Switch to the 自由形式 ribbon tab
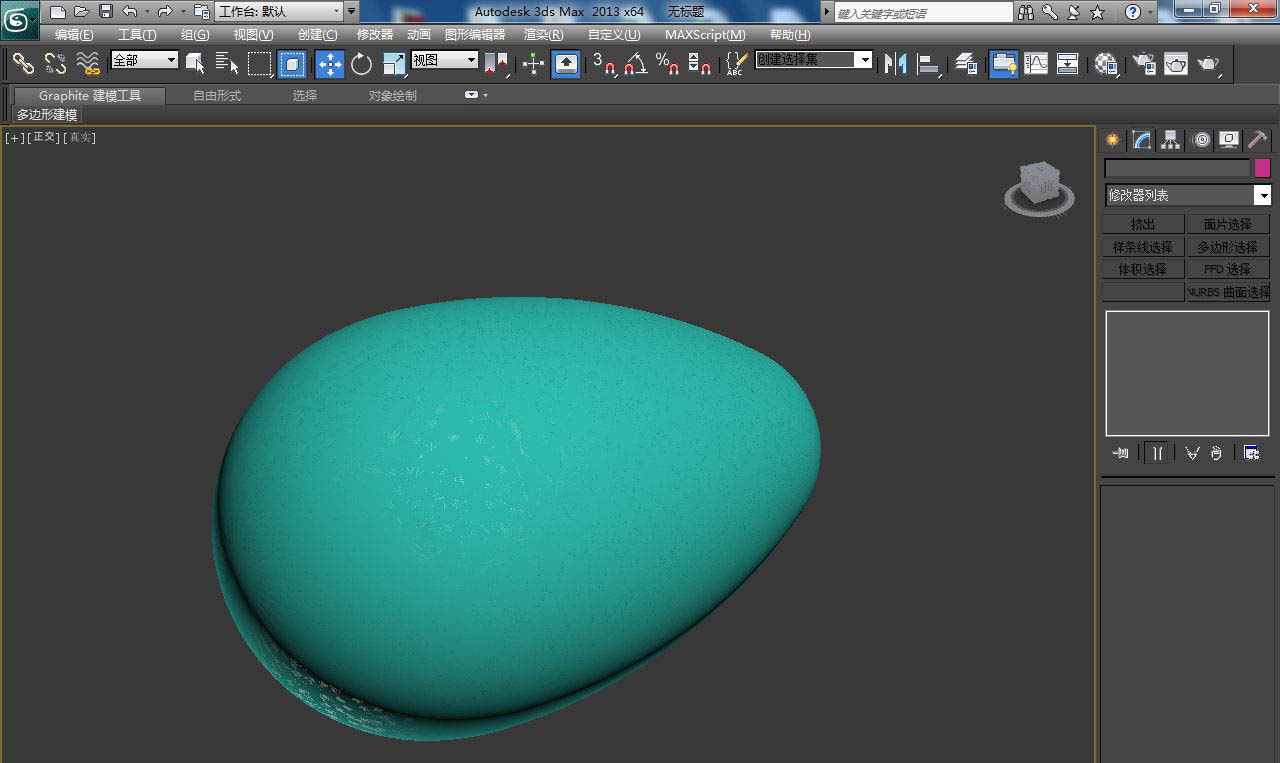Viewport: 1280px width, 763px height. tap(217, 96)
